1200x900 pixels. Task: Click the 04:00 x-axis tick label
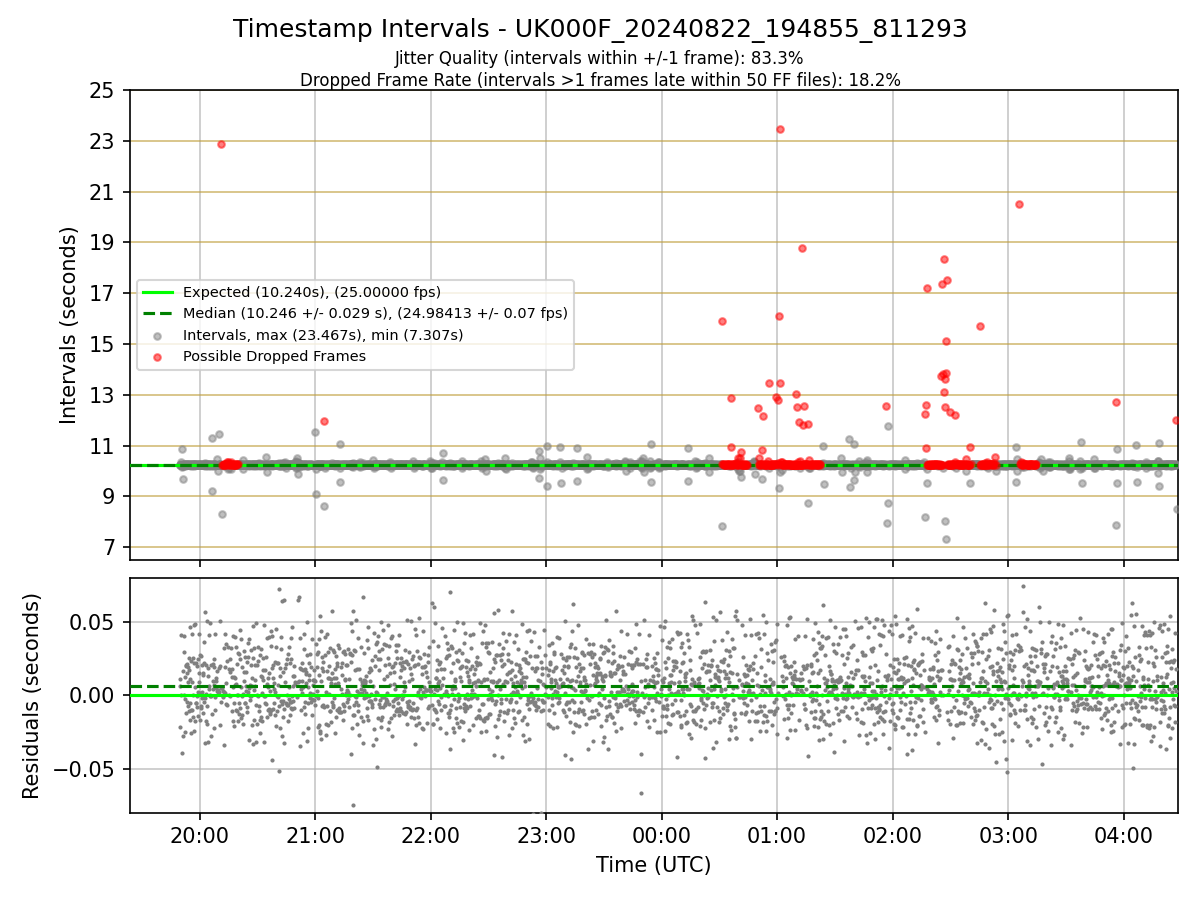click(x=1124, y=834)
